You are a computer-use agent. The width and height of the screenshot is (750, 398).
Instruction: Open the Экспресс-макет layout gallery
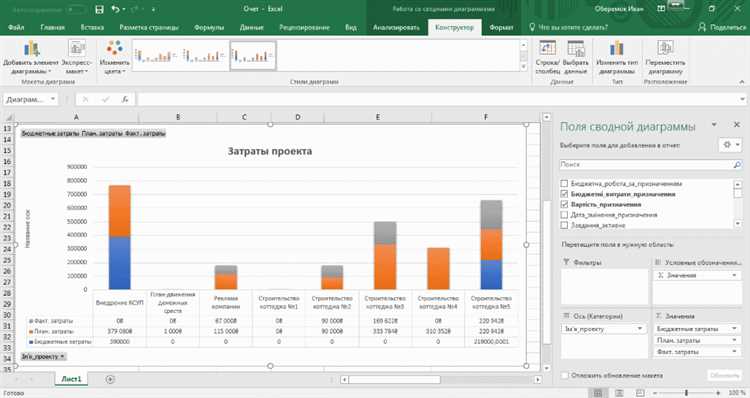(77, 57)
